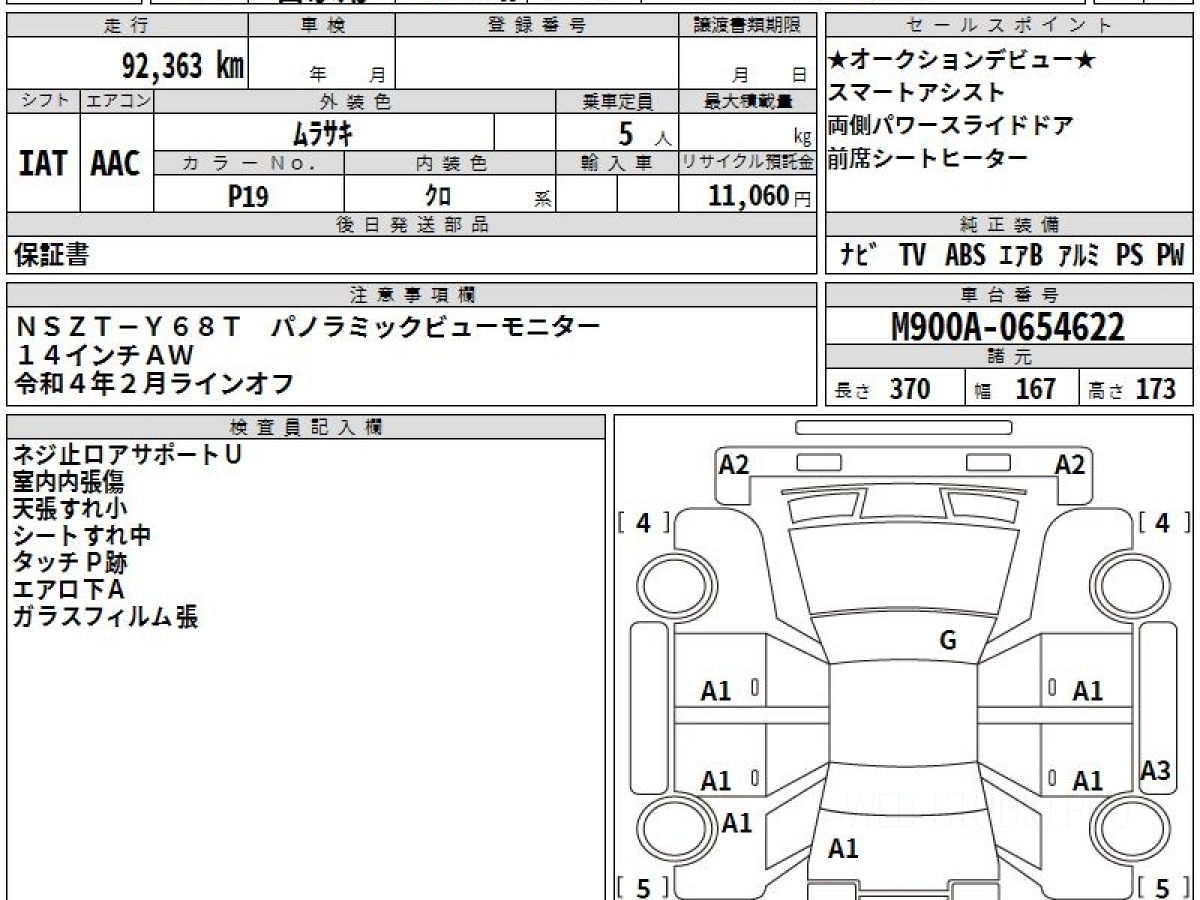Click the 登録番号 header cell
1200x900 pixels.
537,26
